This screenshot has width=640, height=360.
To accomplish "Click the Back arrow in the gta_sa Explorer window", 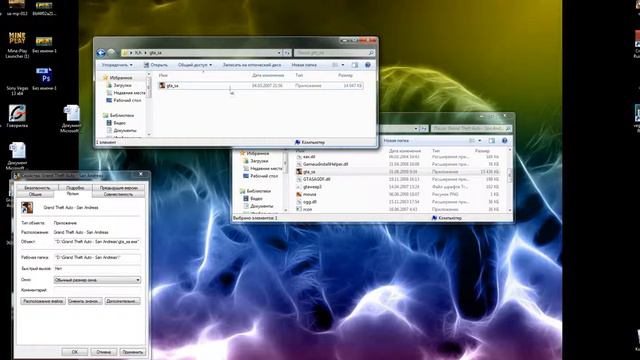I will [x=101, y=53].
